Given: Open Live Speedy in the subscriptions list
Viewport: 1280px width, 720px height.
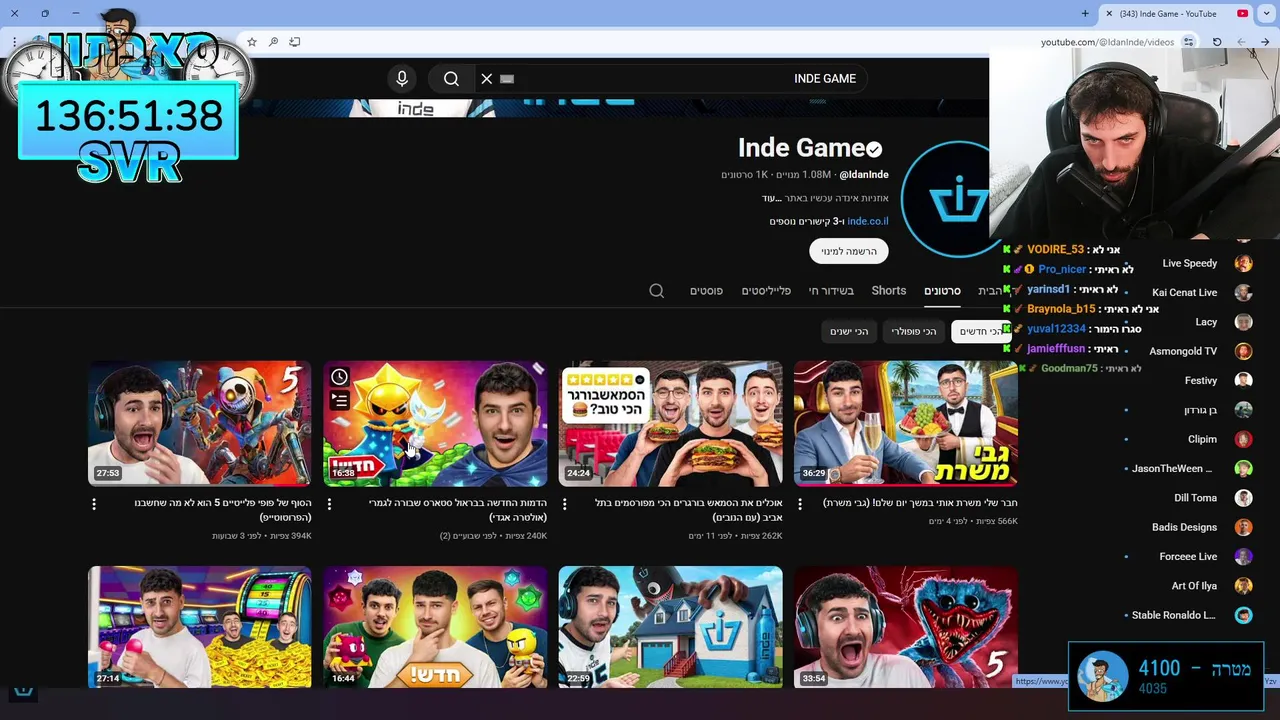Looking at the screenshot, I should [x=1190, y=264].
